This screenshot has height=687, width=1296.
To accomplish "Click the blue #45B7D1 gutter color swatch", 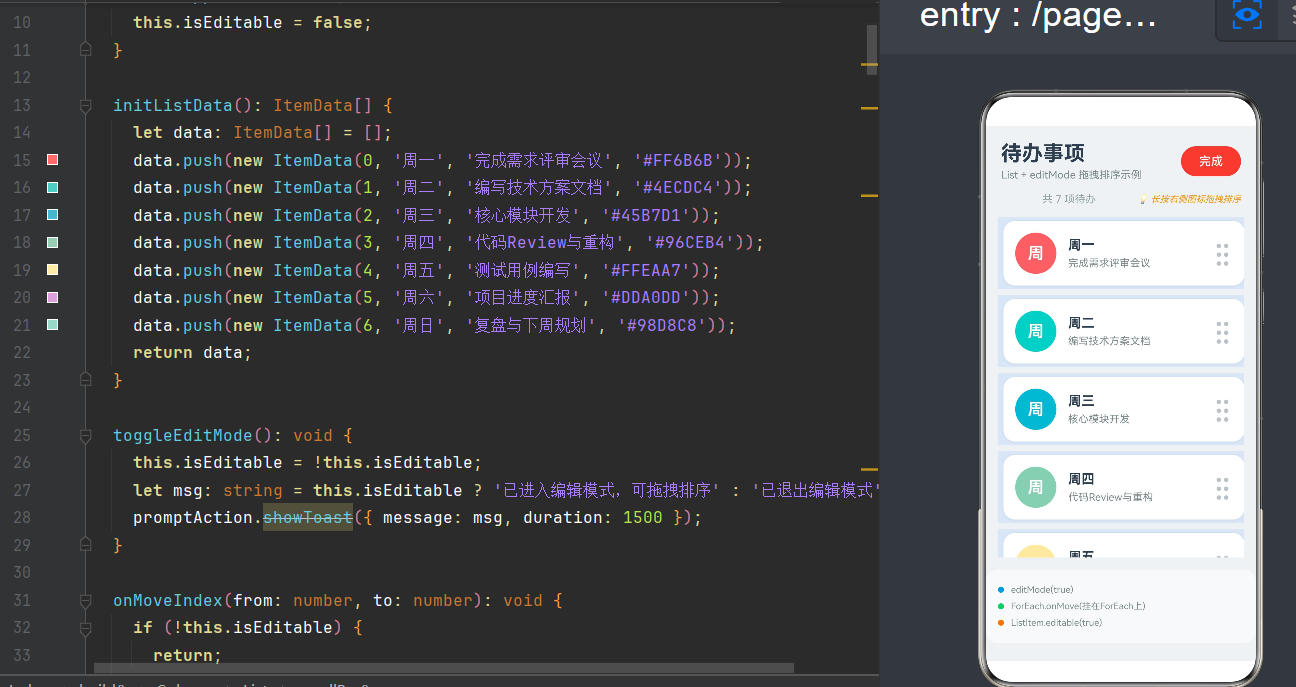I will coord(53,215).
